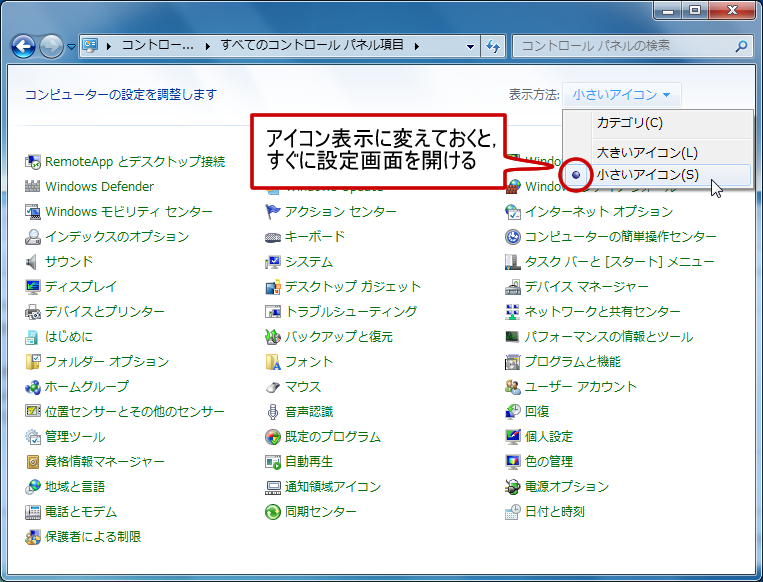The width and height of the screenshot is (763, 582).
Task: Click the すべてのコントロール パネル項目 breadcrumb
Action: pos(312,46)
